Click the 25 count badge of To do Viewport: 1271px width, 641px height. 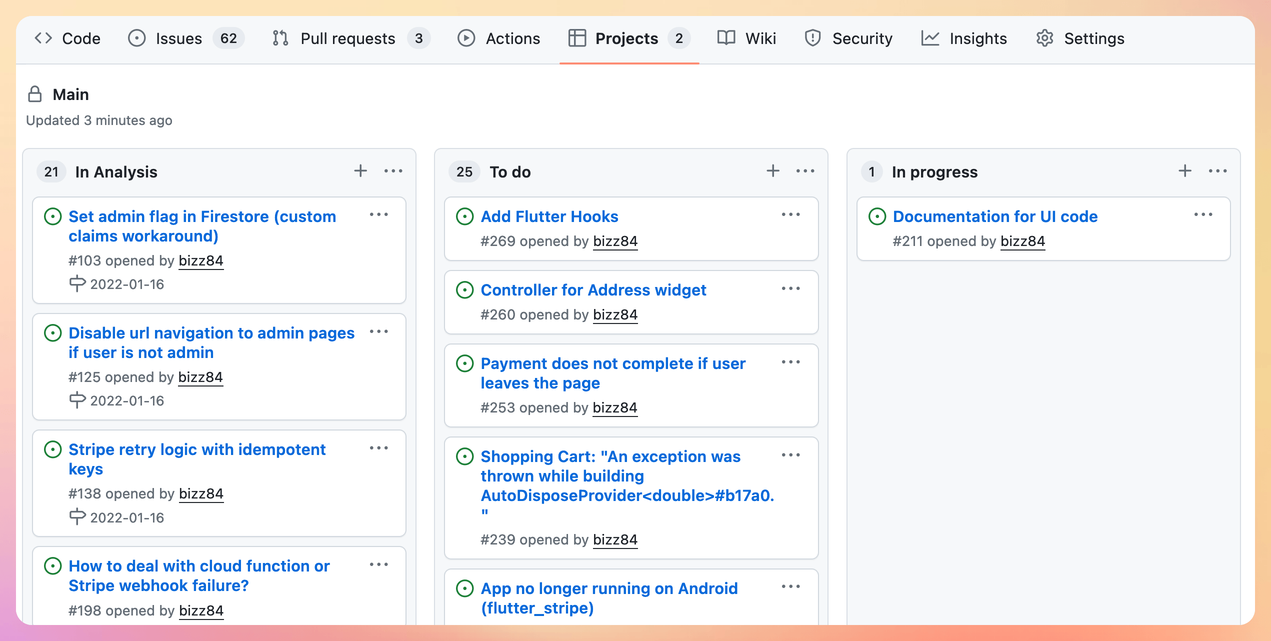(464, 171)
